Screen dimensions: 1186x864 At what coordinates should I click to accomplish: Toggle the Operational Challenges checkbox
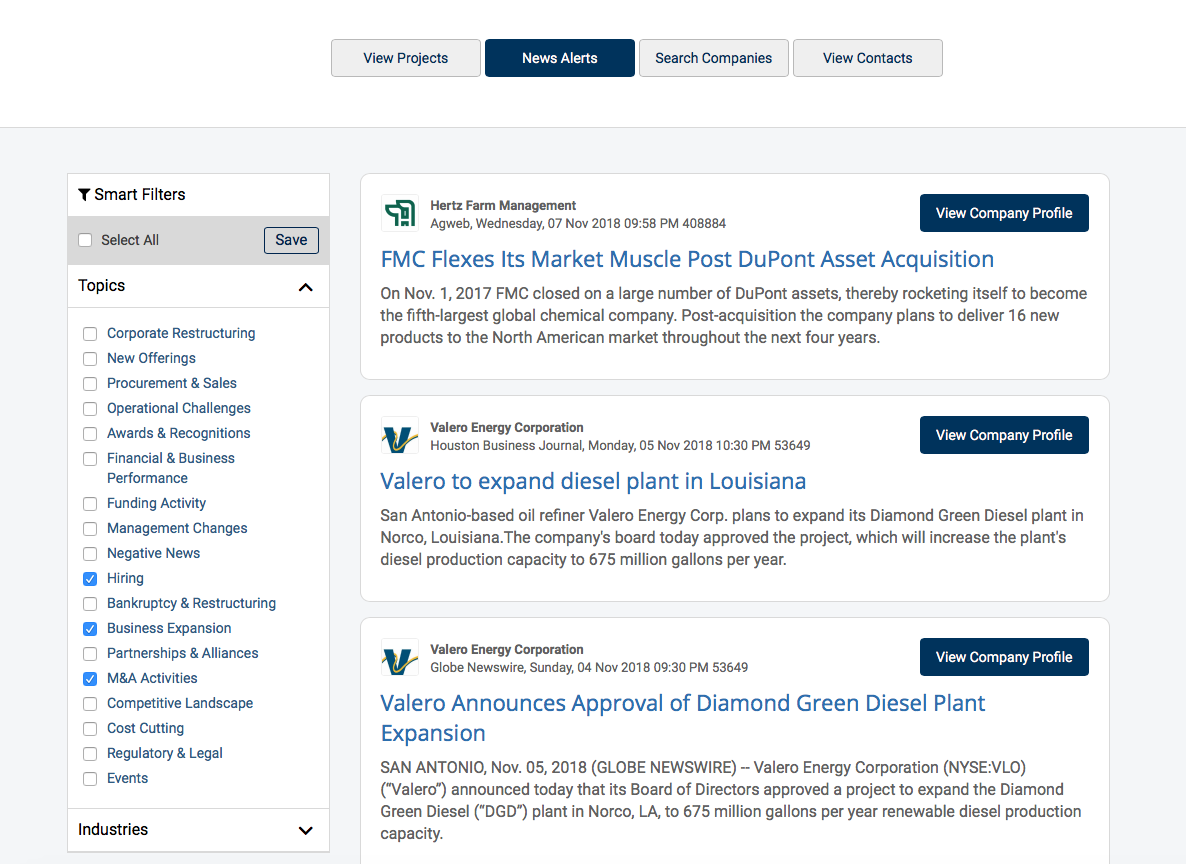[x=90, y=409]
